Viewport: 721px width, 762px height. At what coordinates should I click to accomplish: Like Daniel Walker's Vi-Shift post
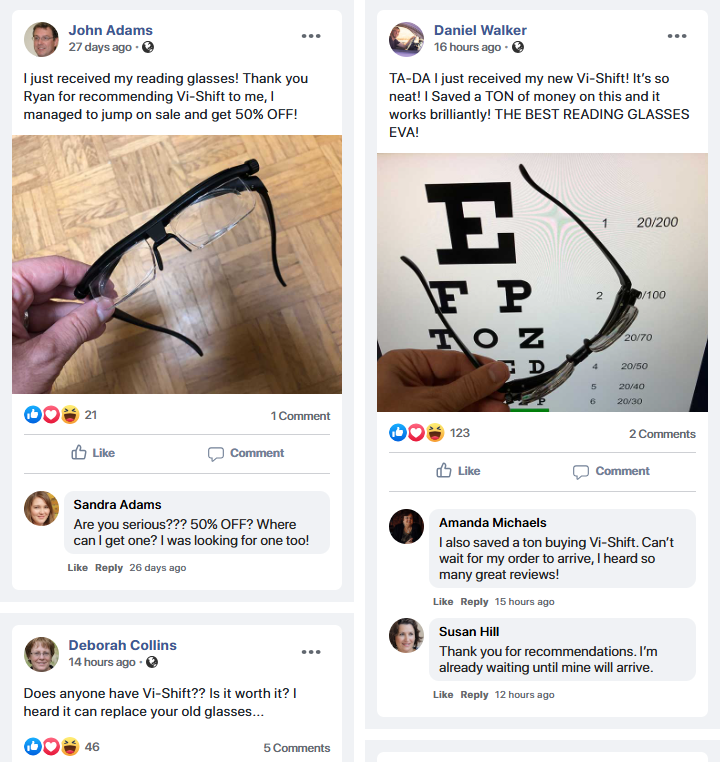(458, 471)
